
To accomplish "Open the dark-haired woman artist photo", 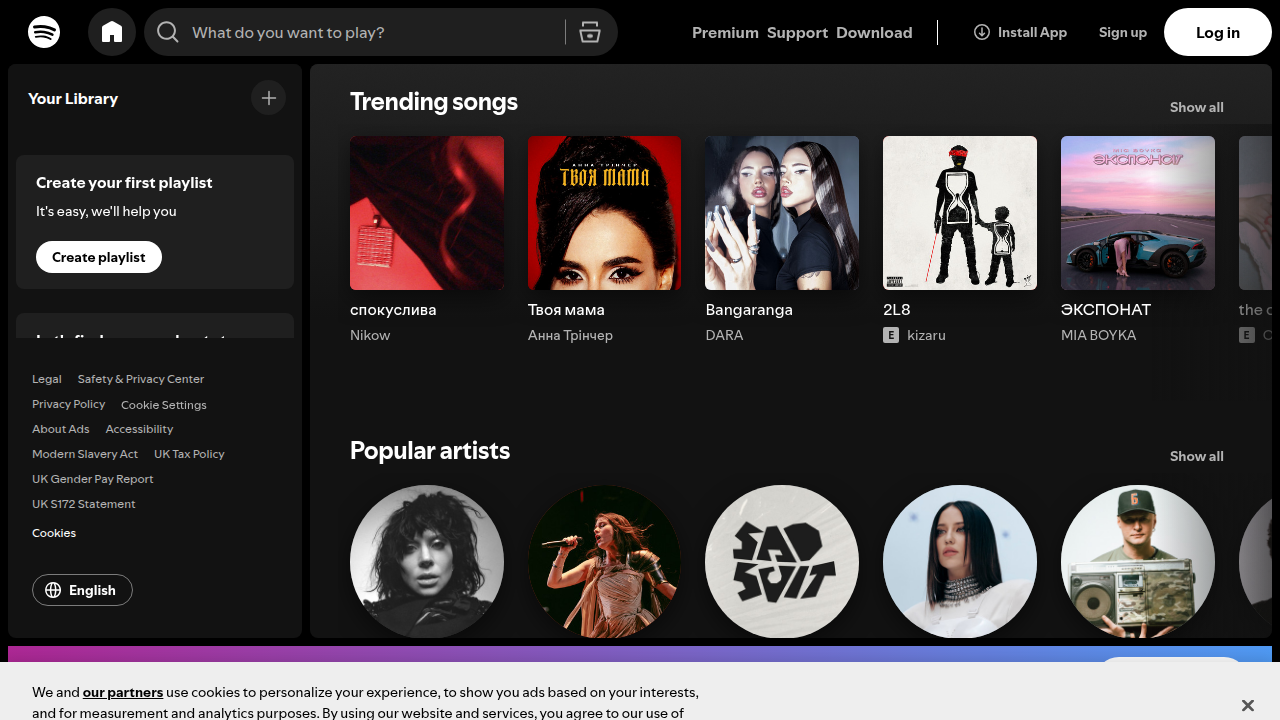I will tap(960, 561).
